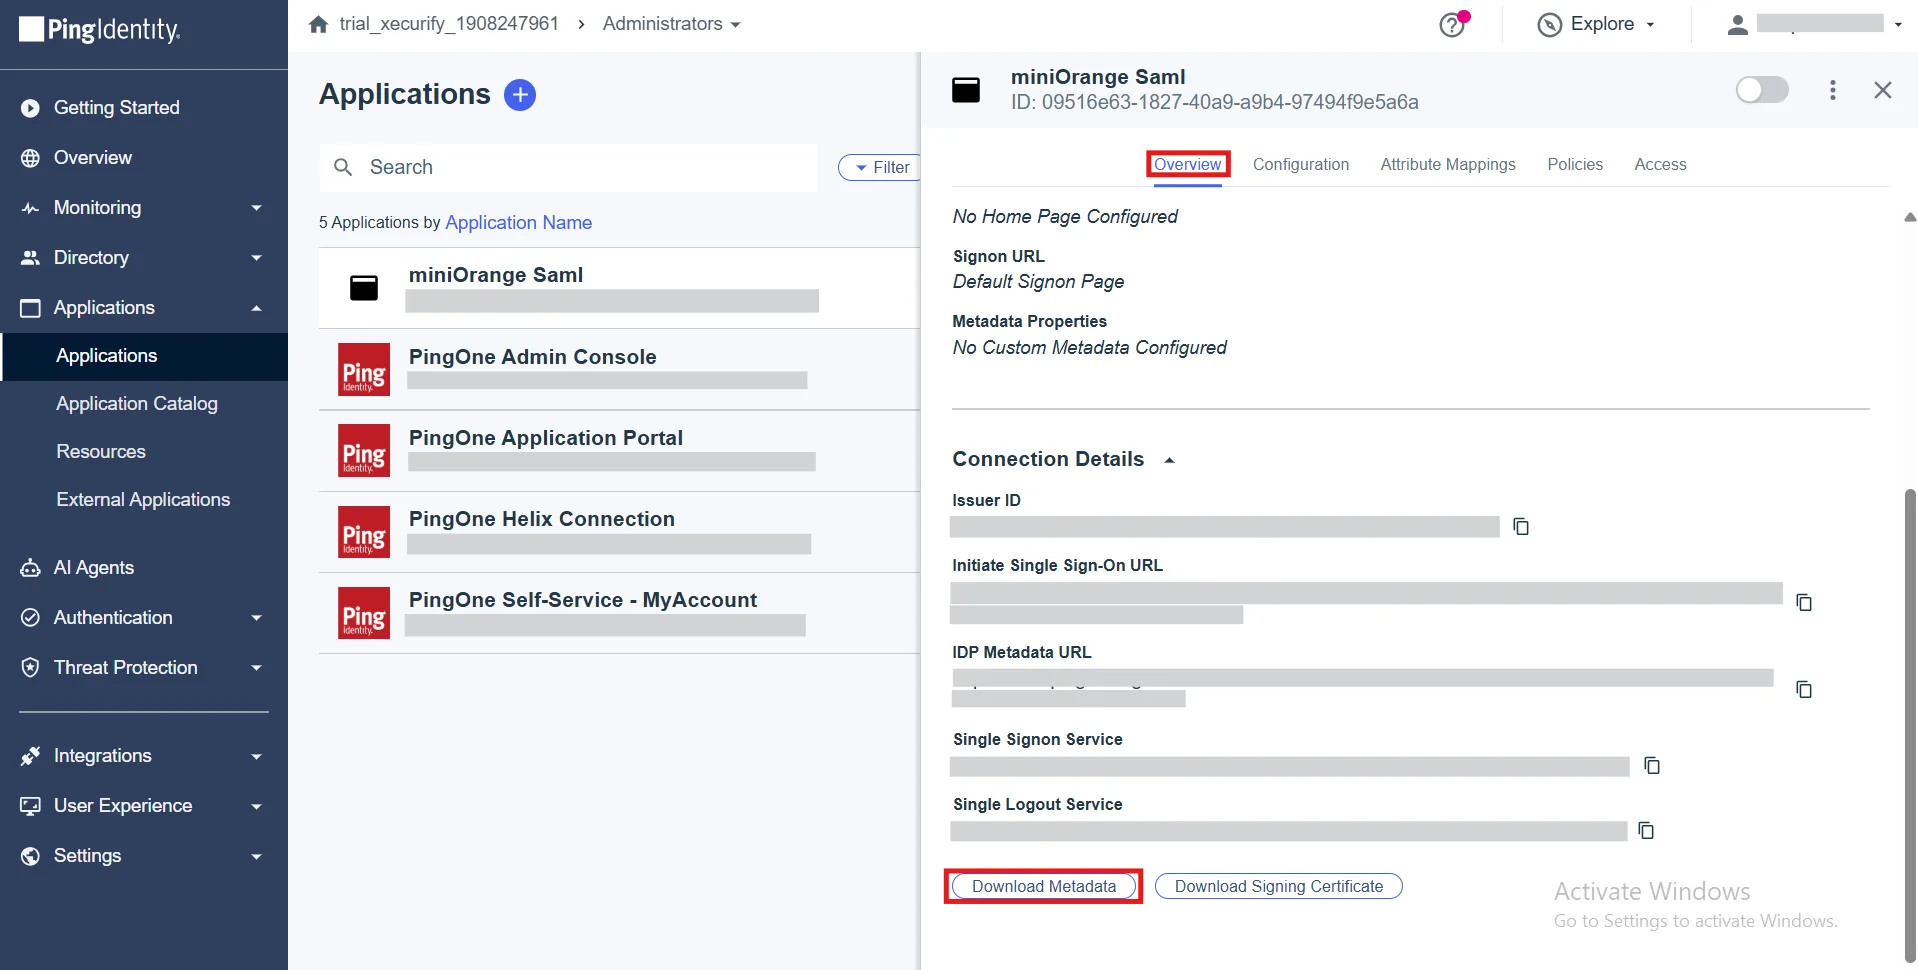The height and width of the screenshot is (970, 1918).
Task: Open External Applications in sidebar
Action: click(144, 500)
